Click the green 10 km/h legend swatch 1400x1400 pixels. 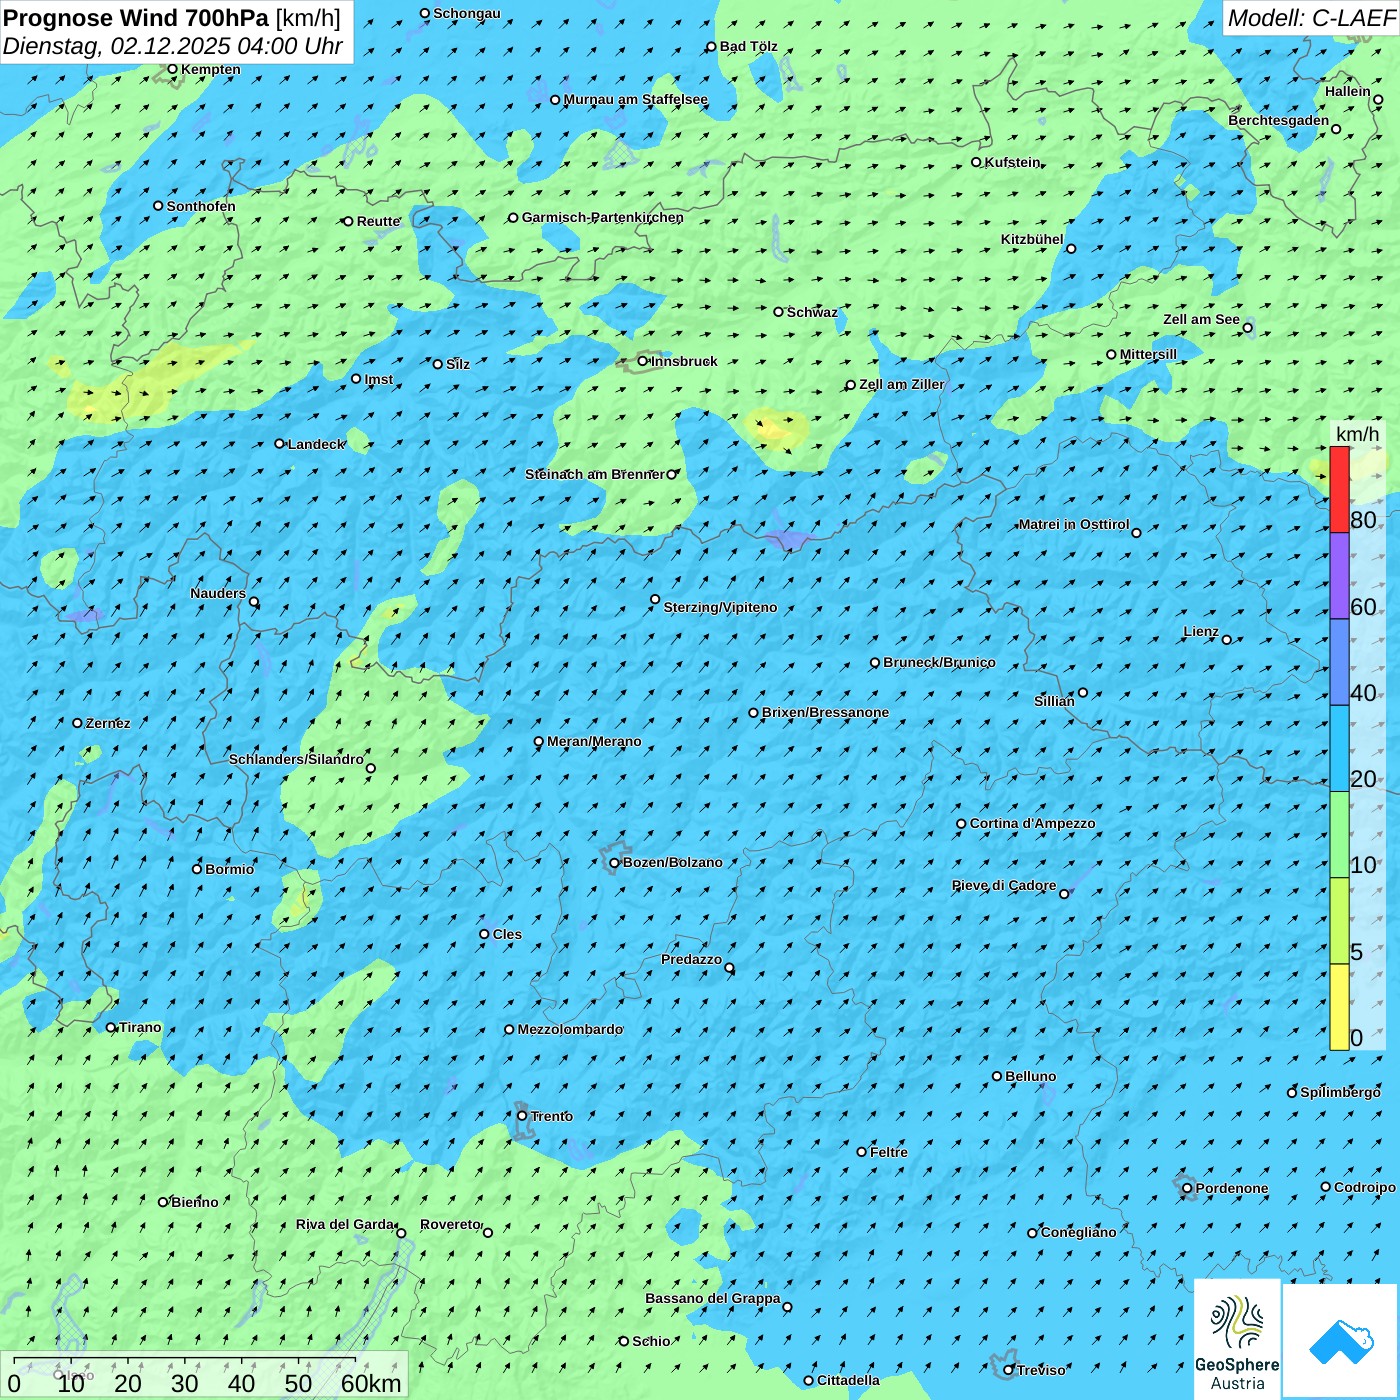(1339, 835)
